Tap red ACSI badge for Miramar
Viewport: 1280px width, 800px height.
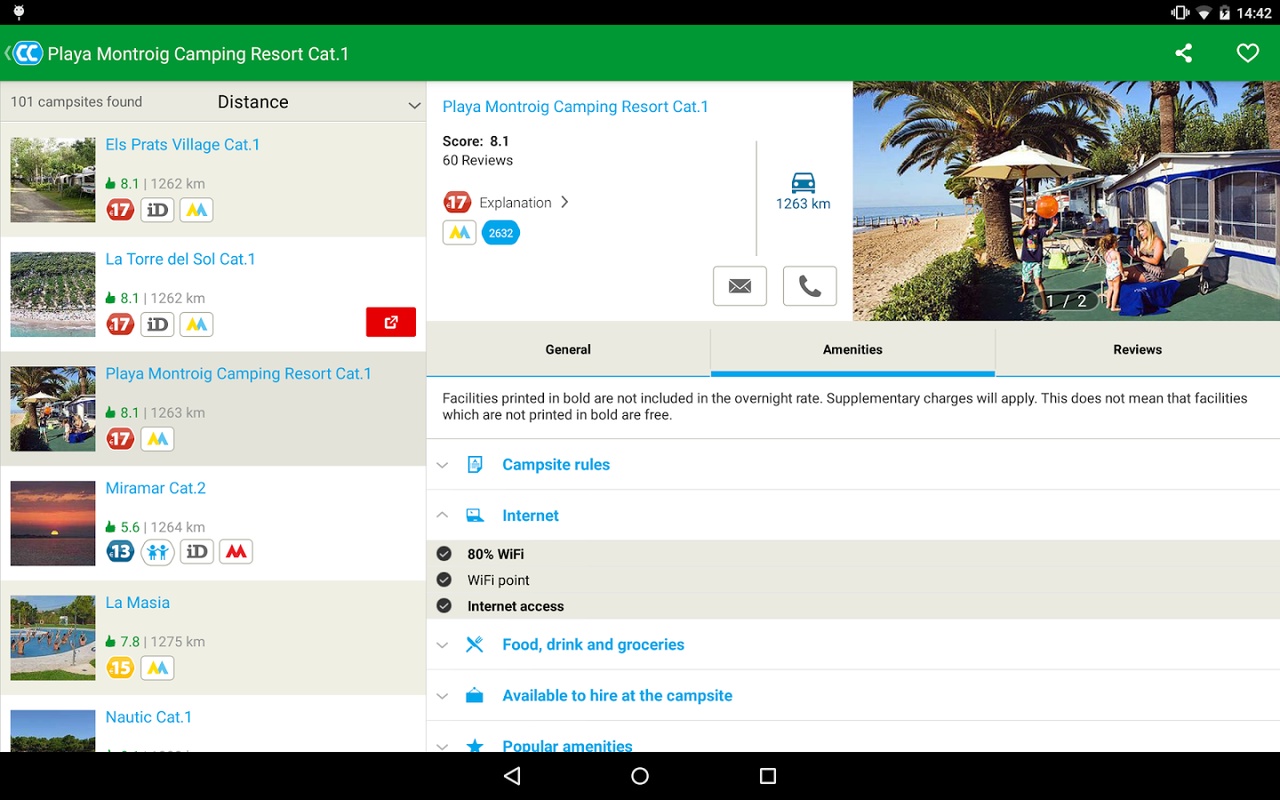[x=236, y=551]
